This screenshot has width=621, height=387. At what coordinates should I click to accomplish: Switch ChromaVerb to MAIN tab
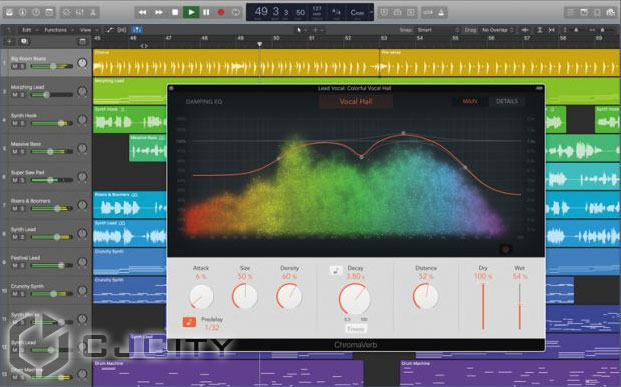point(470,101)
